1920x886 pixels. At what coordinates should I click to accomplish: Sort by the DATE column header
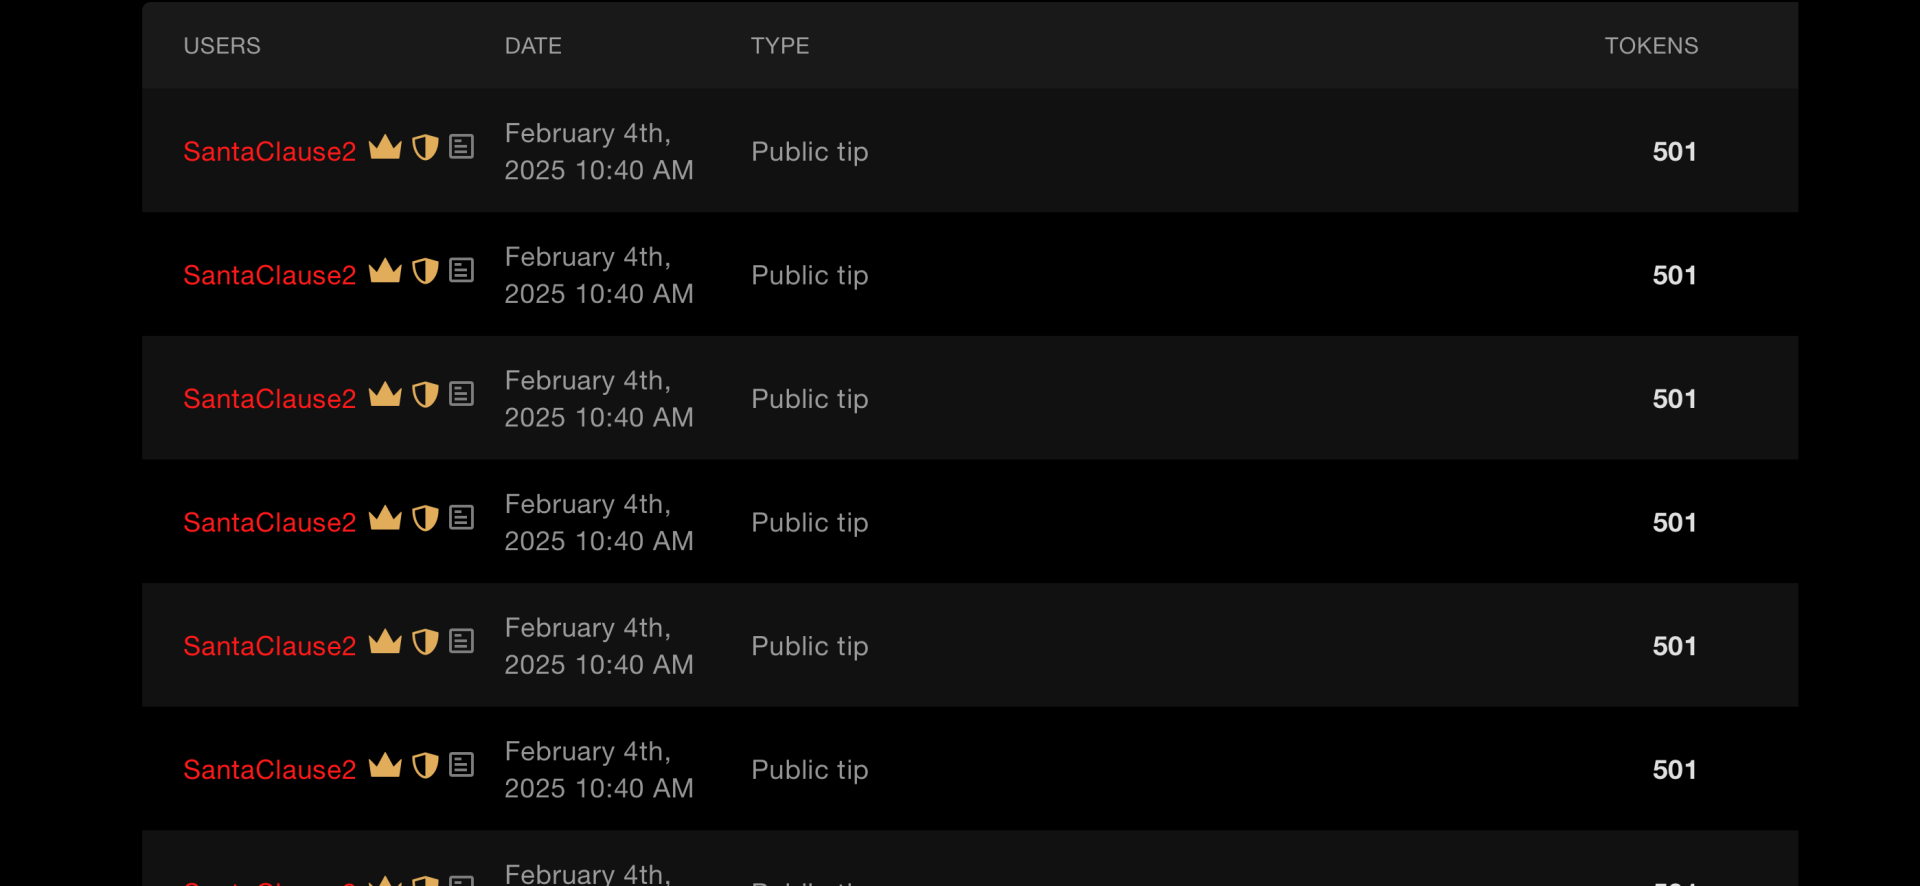coord(533,46)
